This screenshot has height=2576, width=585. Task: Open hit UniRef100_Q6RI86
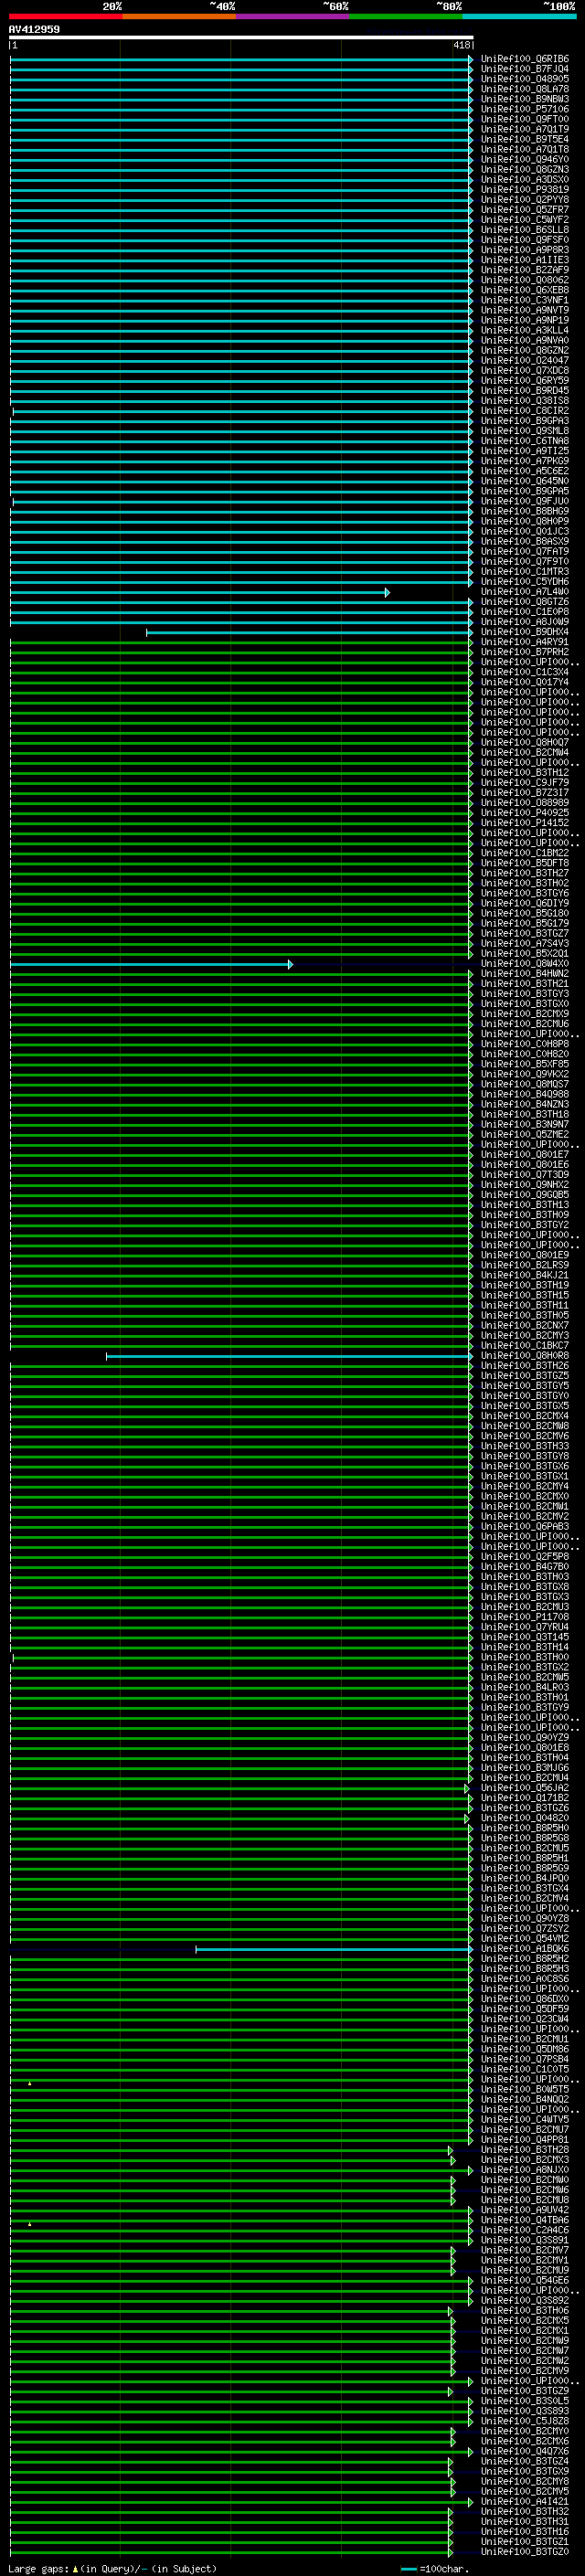[x=525, y=59]
